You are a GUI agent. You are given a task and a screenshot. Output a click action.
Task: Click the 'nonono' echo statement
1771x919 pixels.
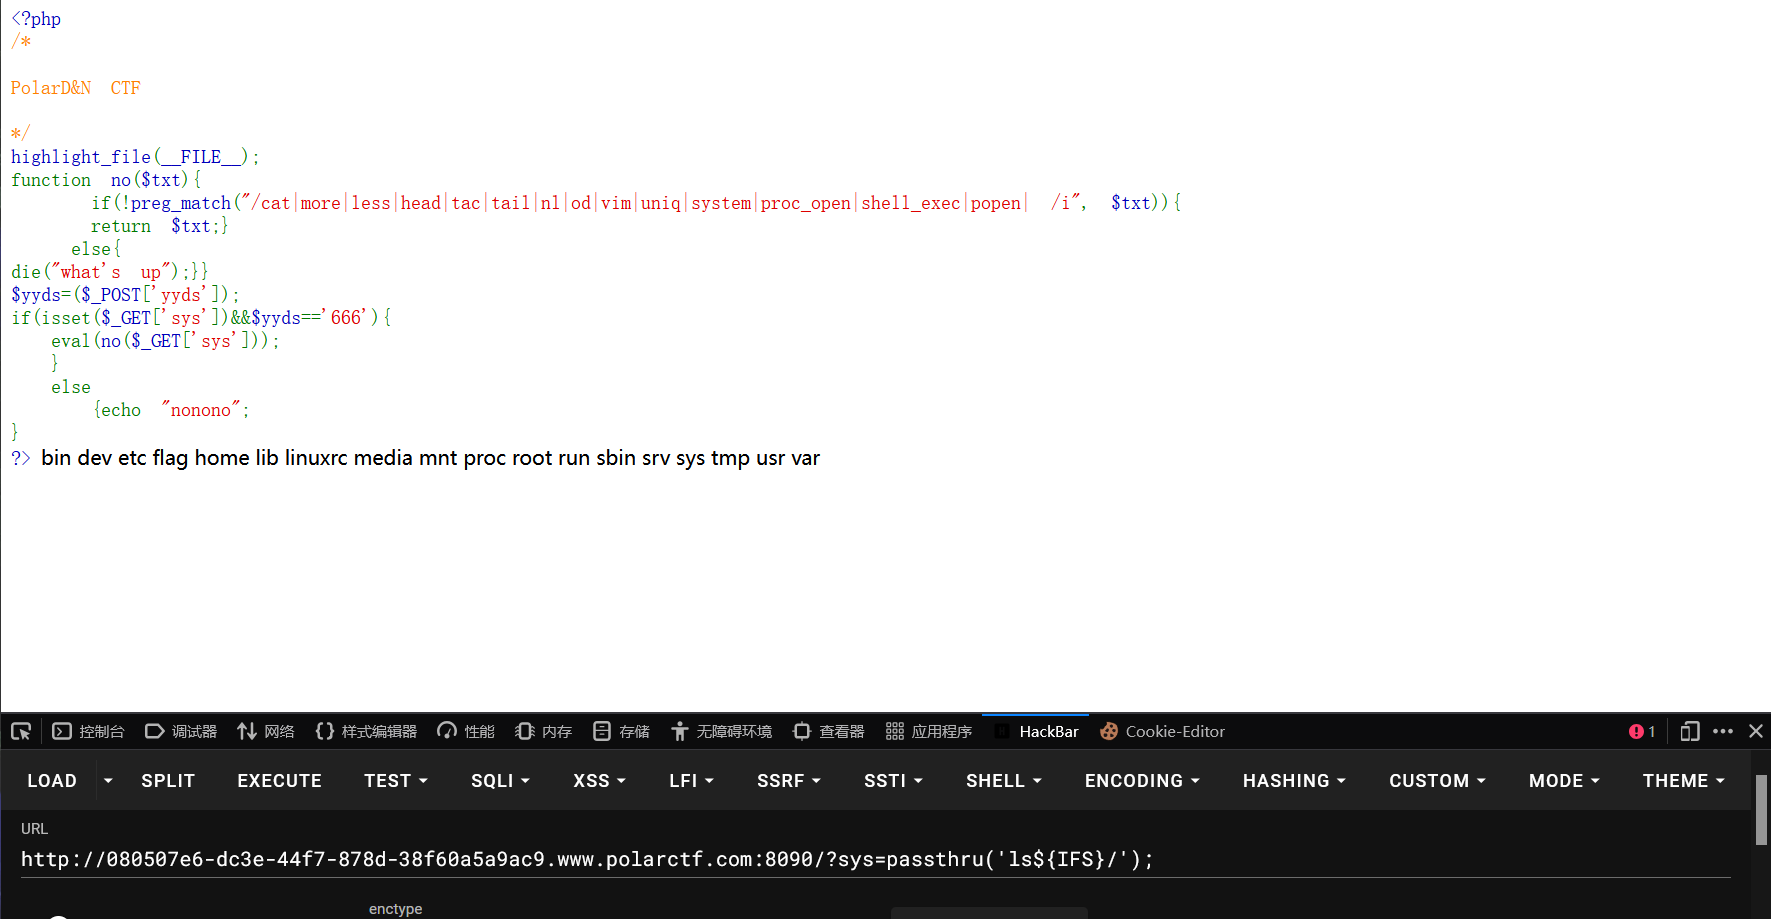tap(170, 410)
